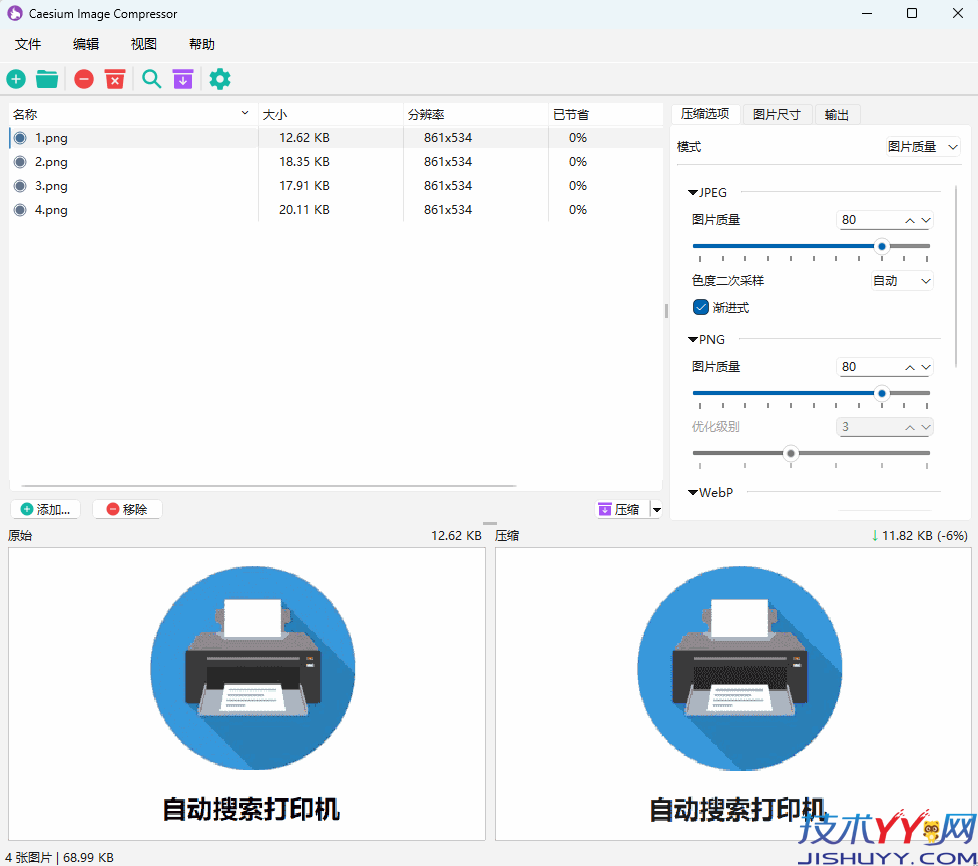Expand the WebP section
Screen dimensions: 978x866
click(691, 492)
